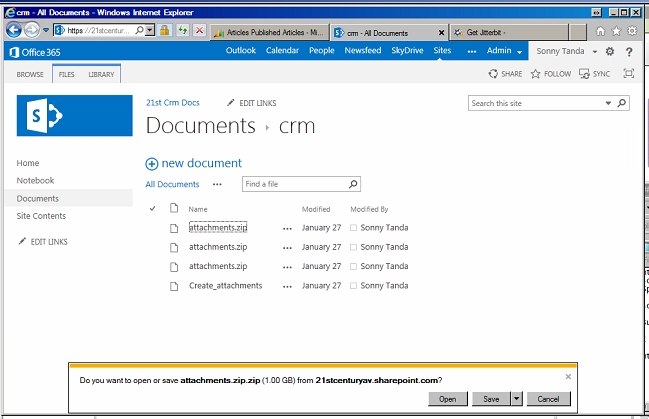Stop loading with the red X icon
This screenshot has height=419, width=649.
pos(200,30)
